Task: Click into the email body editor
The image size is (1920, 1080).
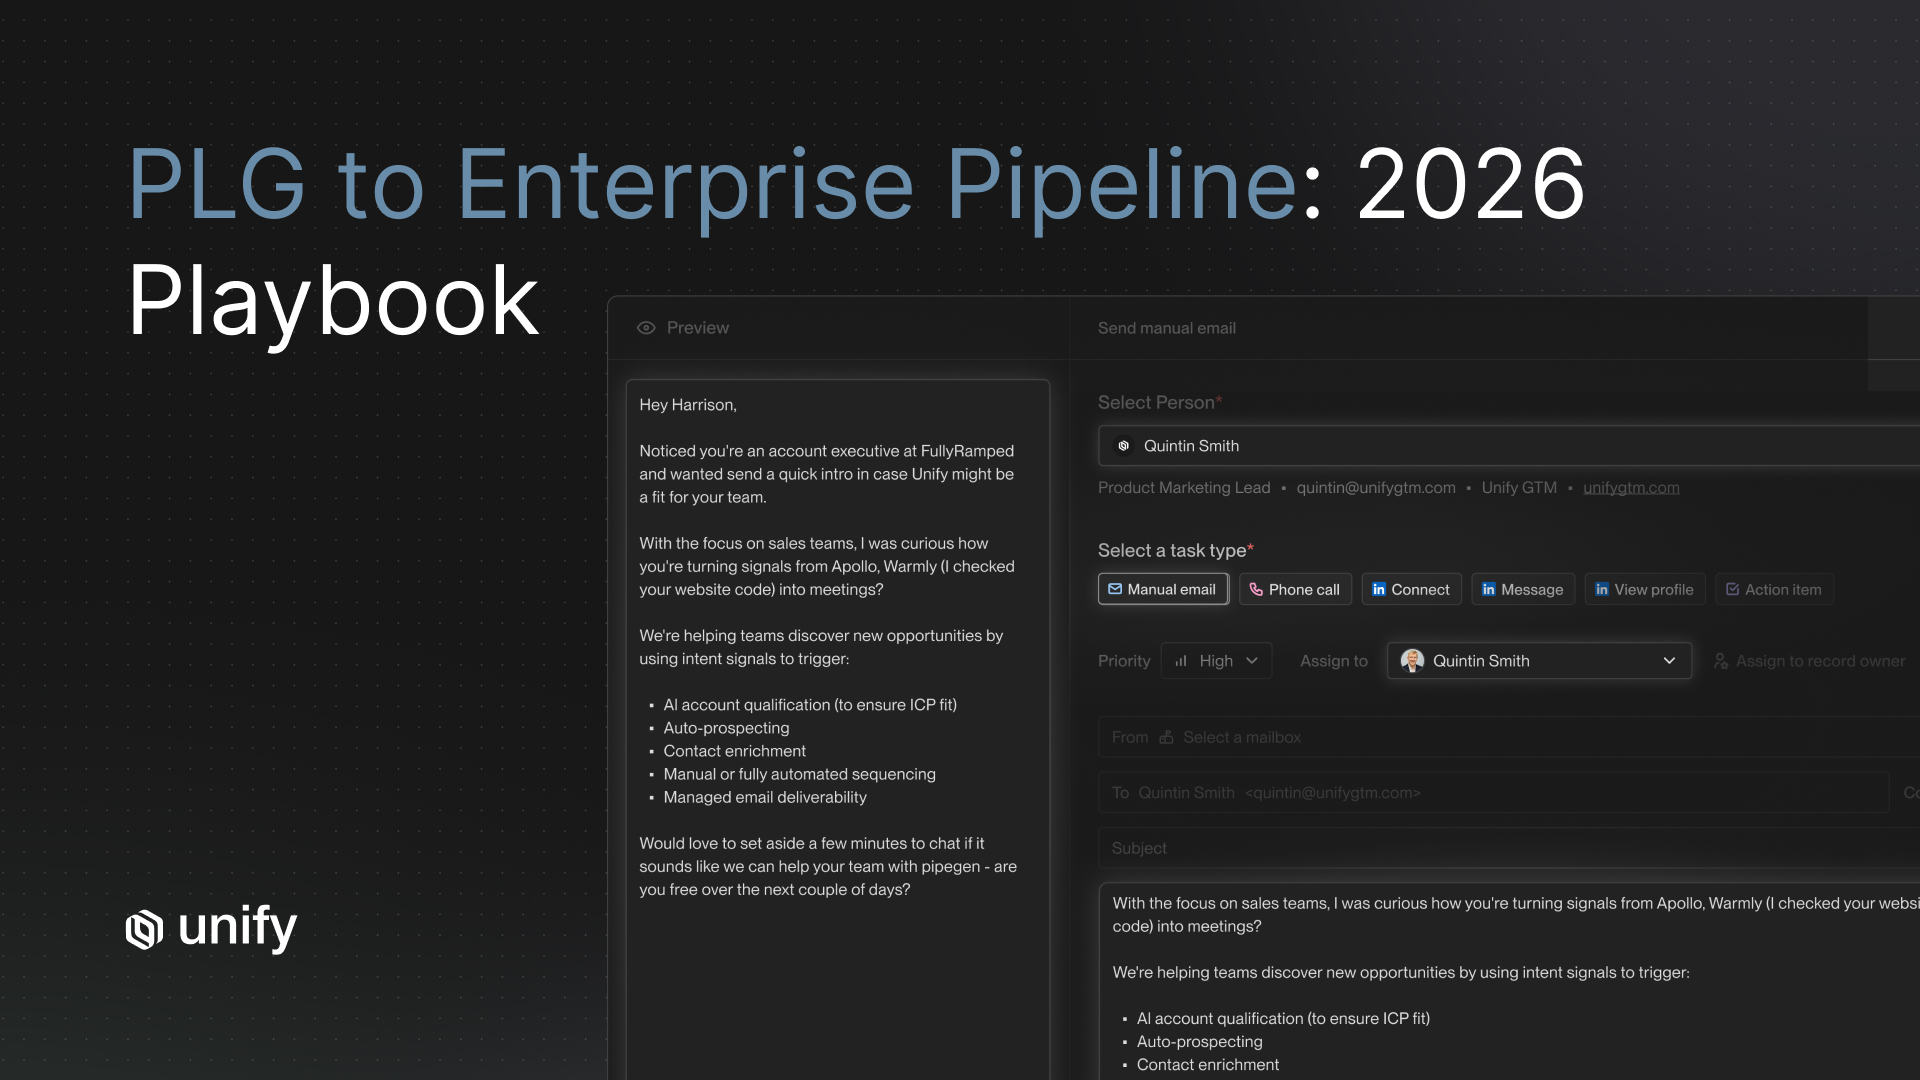Action: tap(1509, 981)
